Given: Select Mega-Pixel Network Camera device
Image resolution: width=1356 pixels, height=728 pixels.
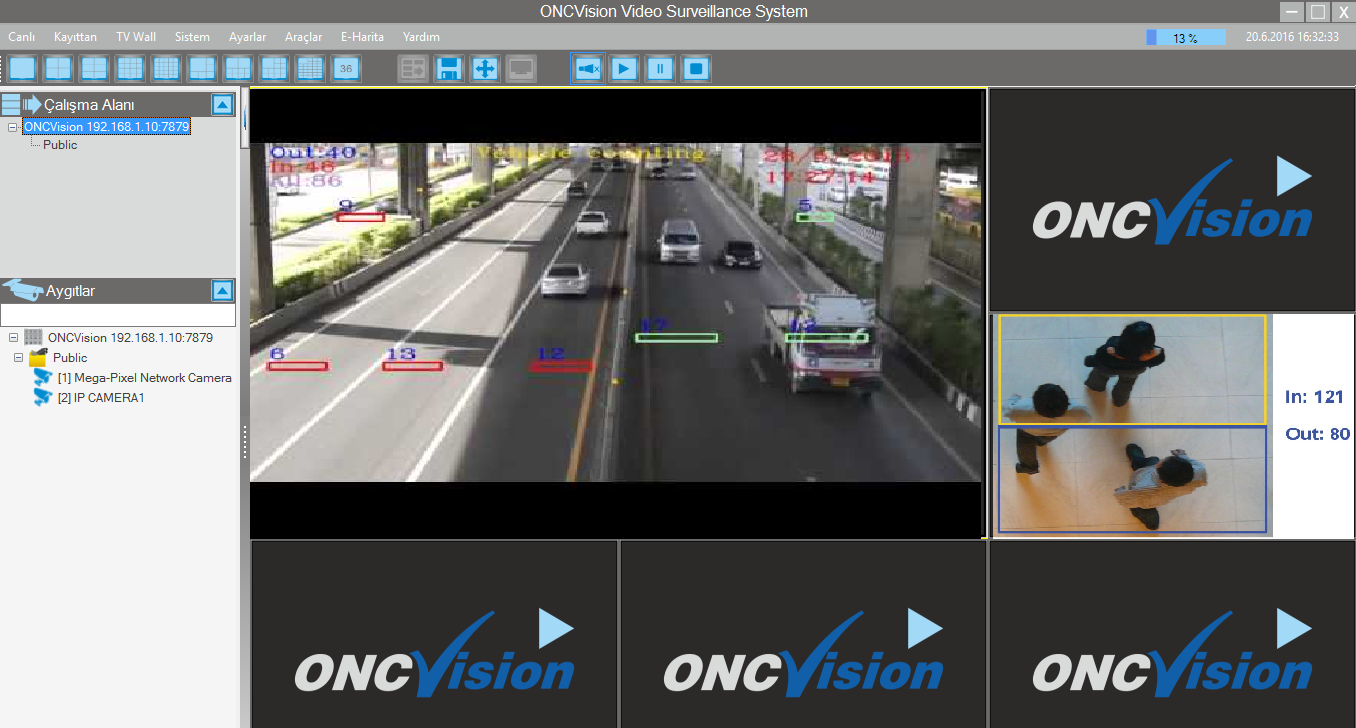Looking at the screenshot, I should coord(144,378).
